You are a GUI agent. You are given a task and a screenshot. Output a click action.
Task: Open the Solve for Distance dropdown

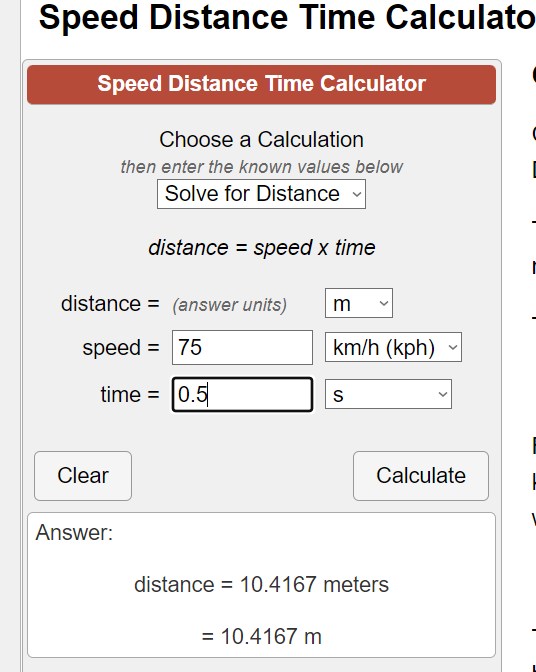pyautogui.click(x=261, y=194)
